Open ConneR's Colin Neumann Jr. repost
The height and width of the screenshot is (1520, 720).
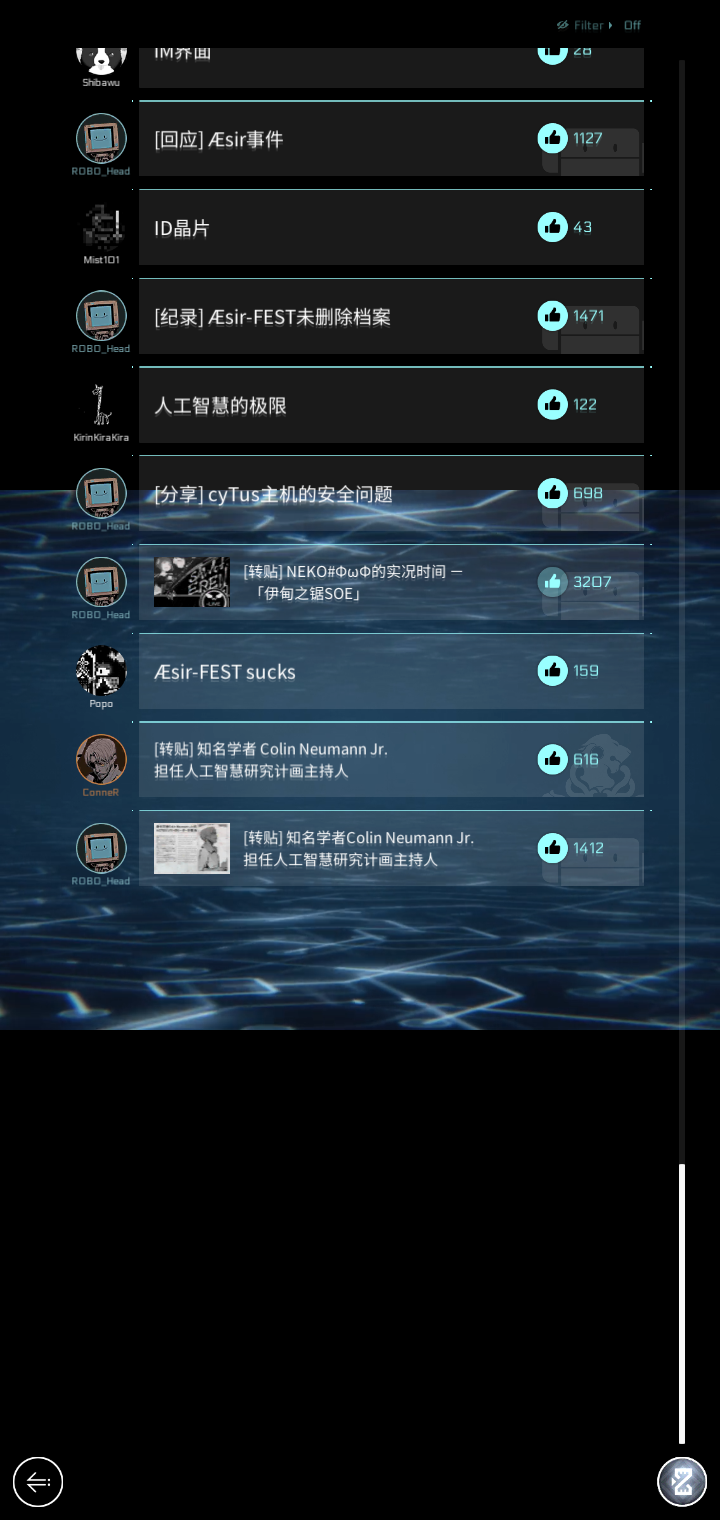(x=391, y=759)
